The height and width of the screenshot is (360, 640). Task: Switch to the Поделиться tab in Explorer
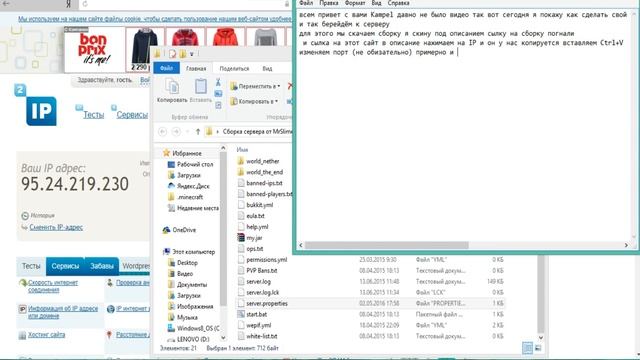234,69
